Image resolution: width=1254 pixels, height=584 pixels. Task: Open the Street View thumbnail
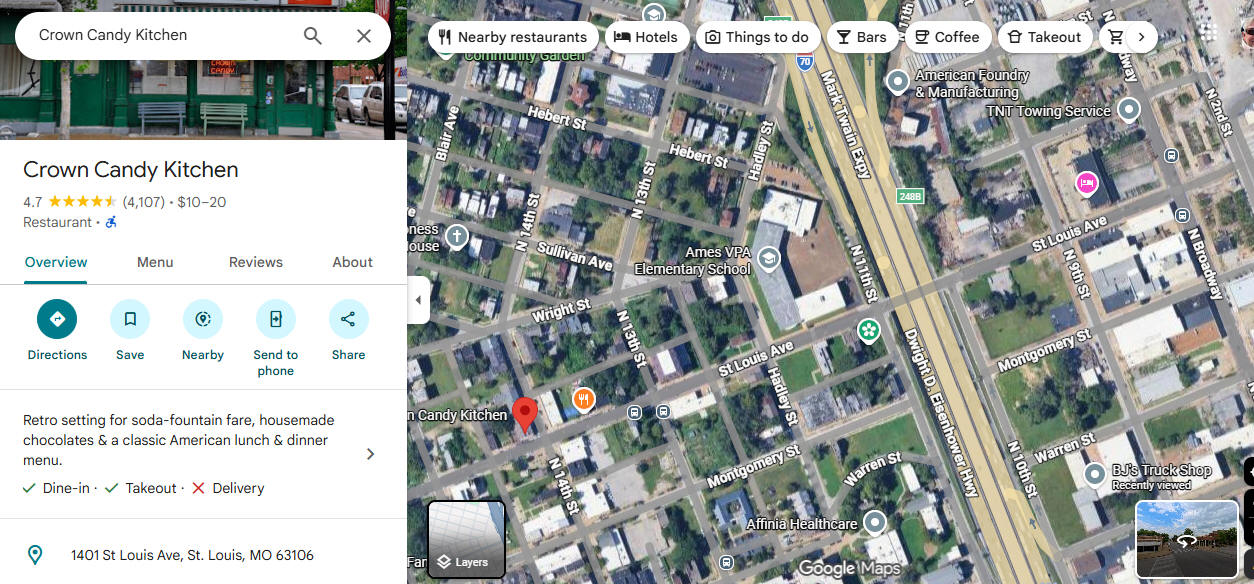click(x=1186, y=540)
